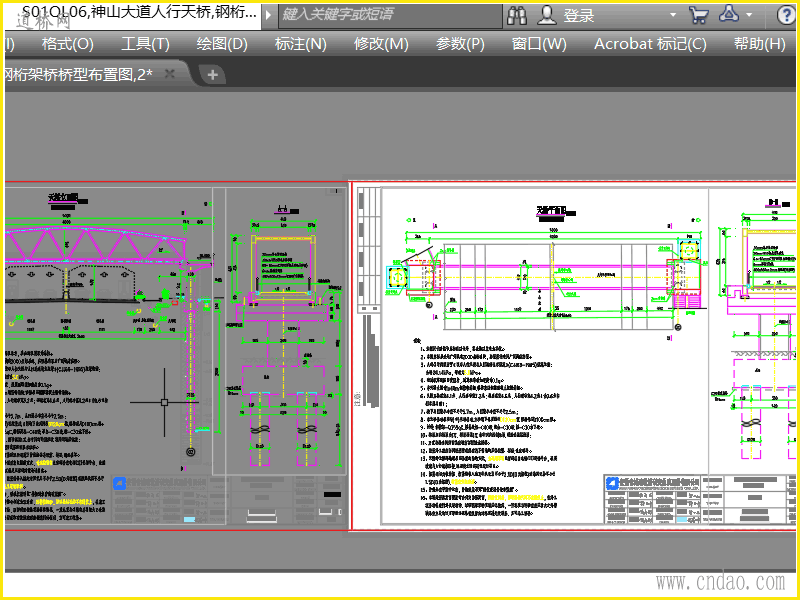Expand the dropdown arrow next to 登录
The image size is (800, 600).
pyautogui.click(x=673, y=14)
